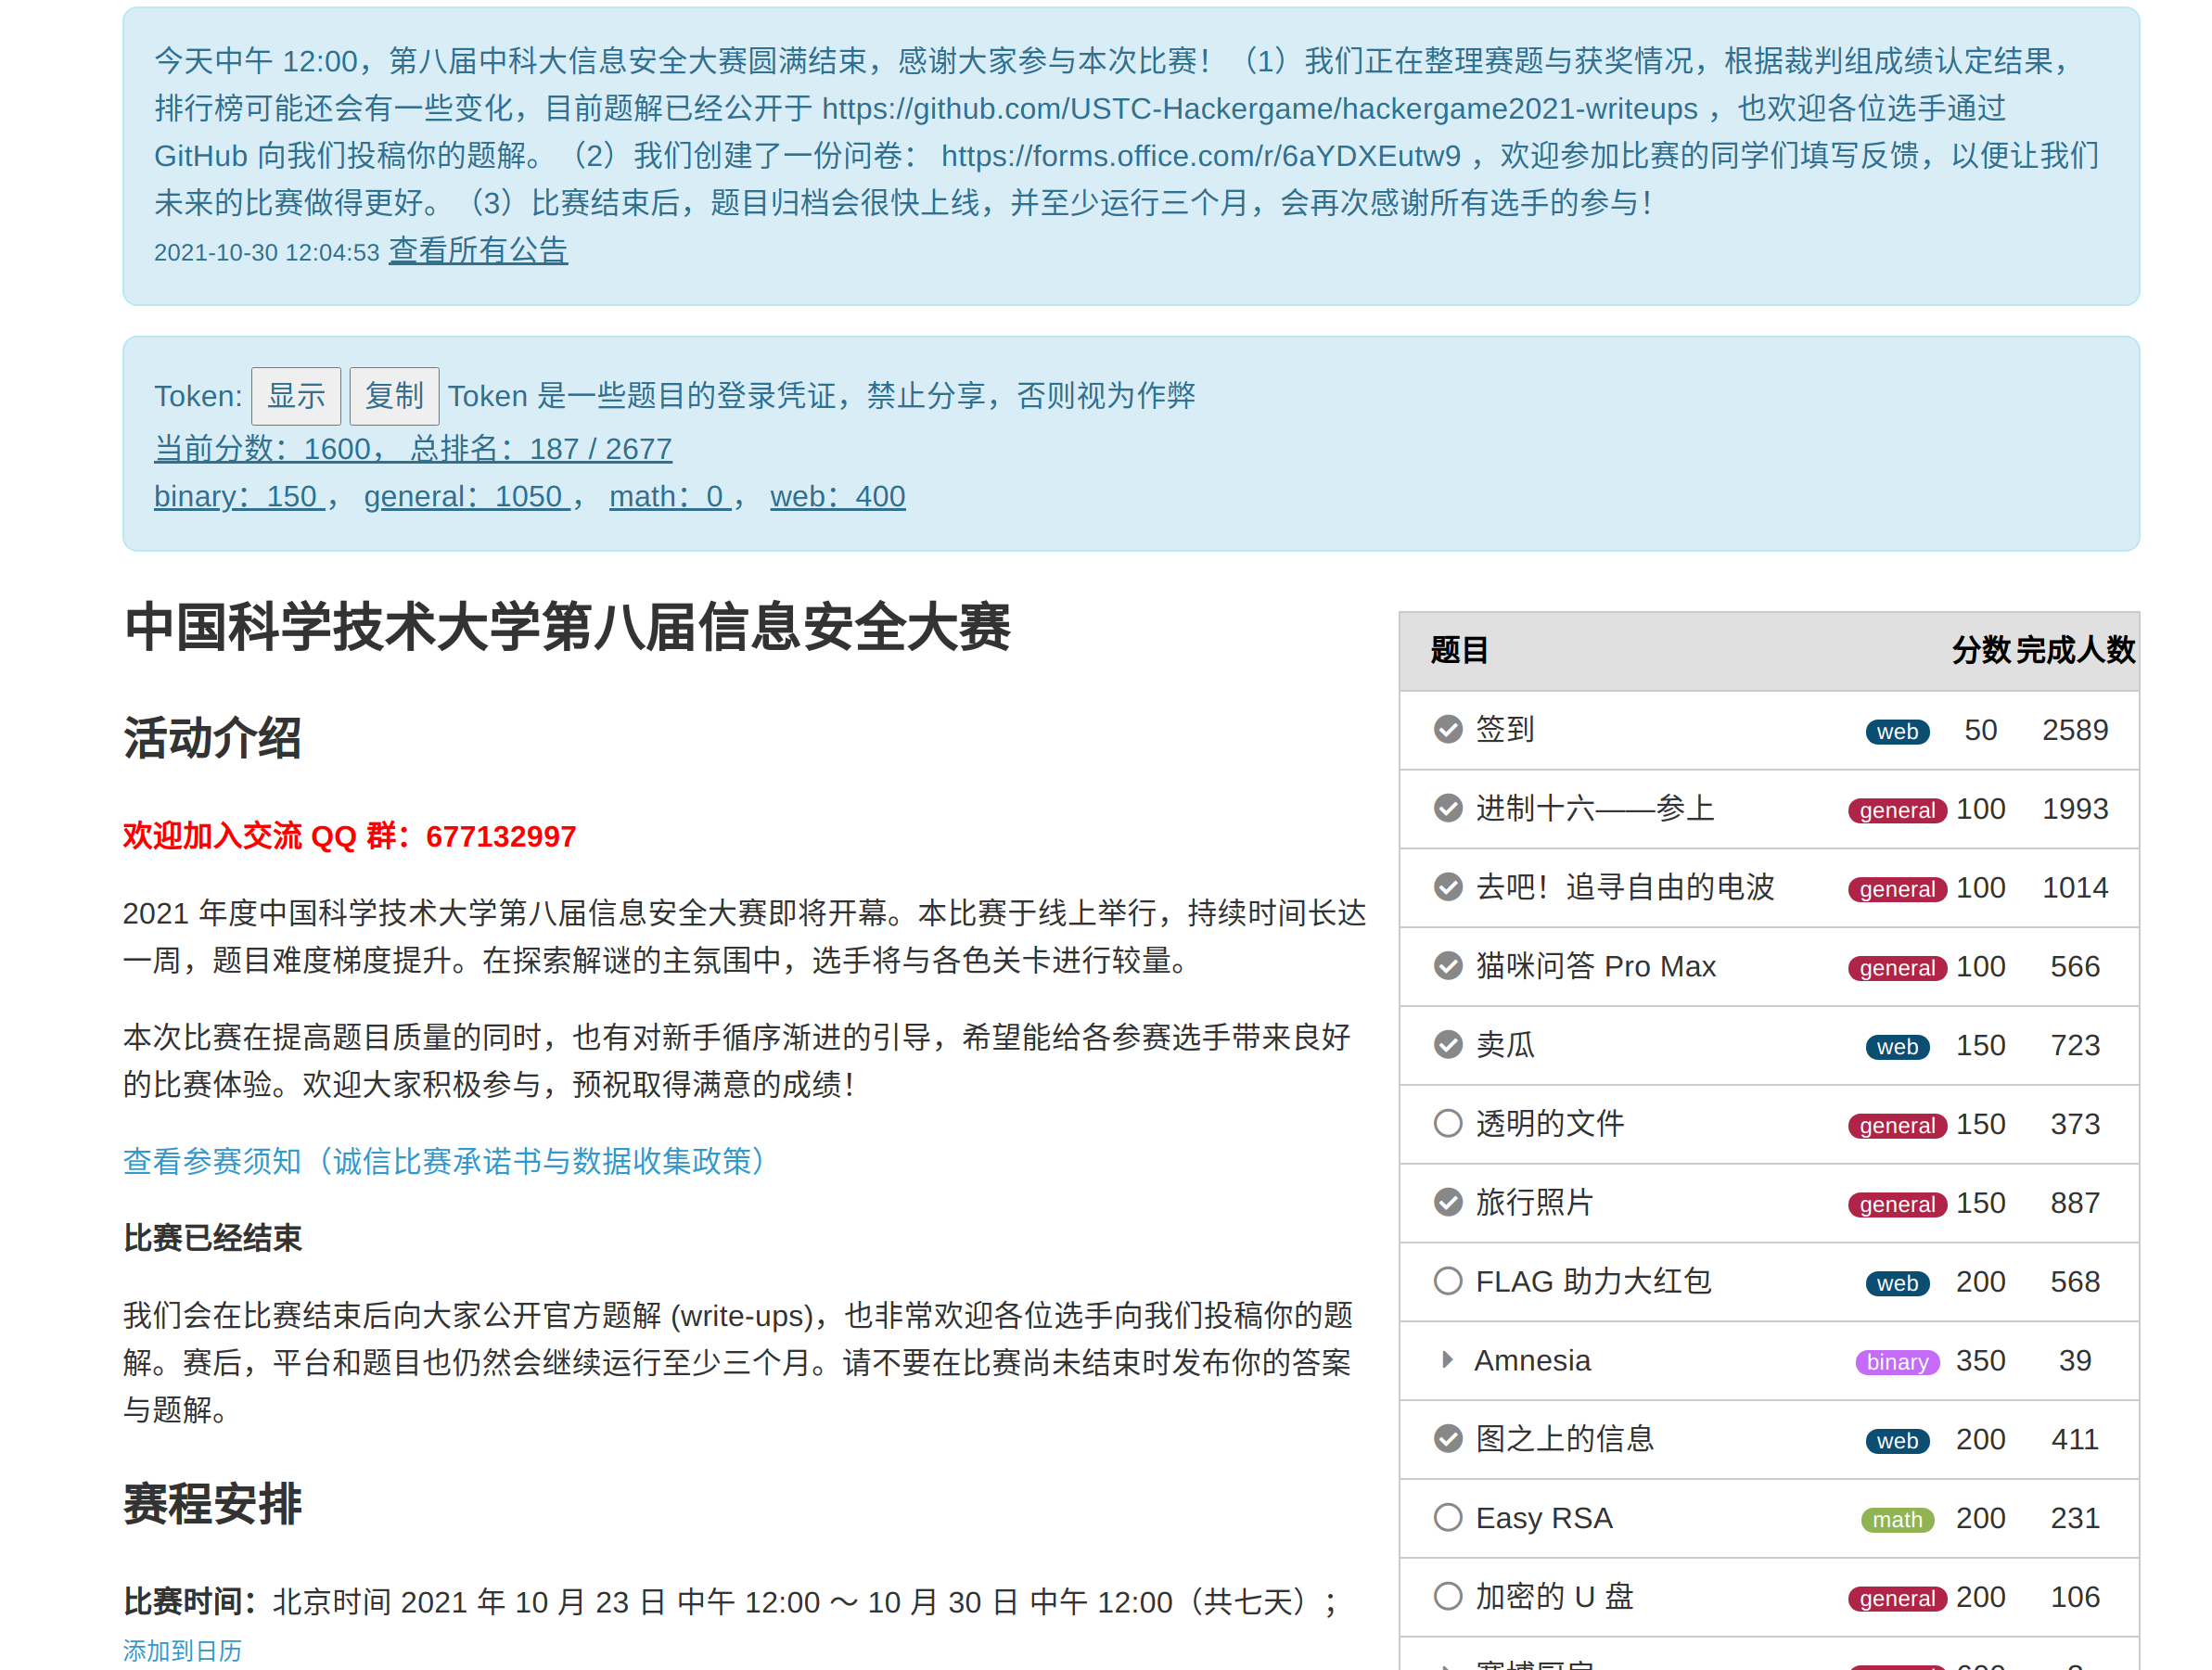Click the checkmark icon beside 卖瓜
Image resolution: width=2212 pixels, height=1670 pixels.
click(x=1447, y=1044)
